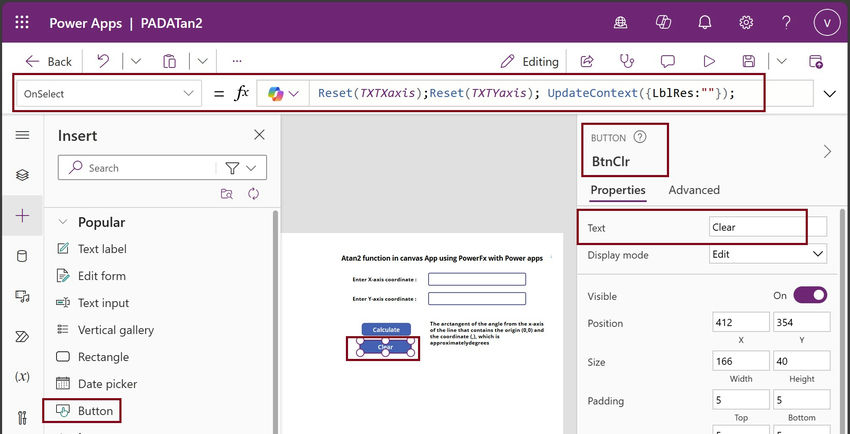Image resolution: width=850 pixels, height=434 pixels.
Task: Open the Comments icon
Action: coord(667,61)
